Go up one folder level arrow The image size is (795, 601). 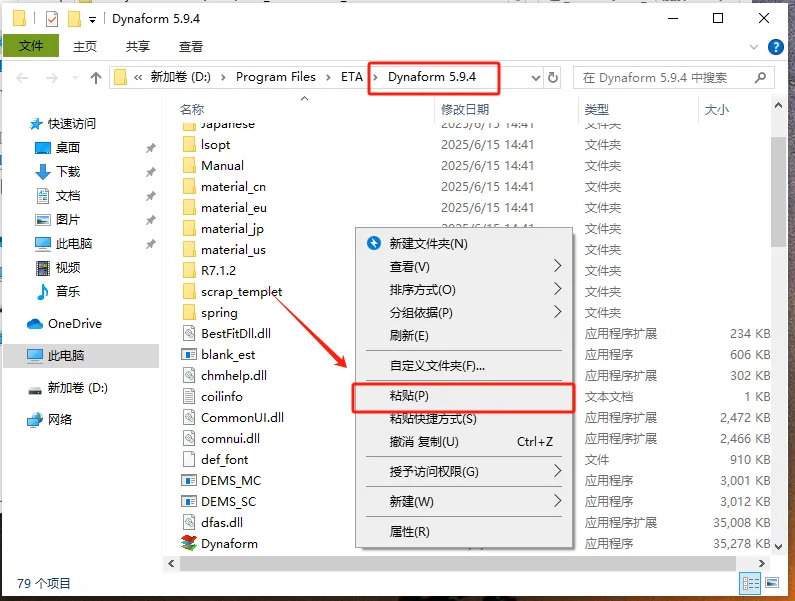[95, 78]
